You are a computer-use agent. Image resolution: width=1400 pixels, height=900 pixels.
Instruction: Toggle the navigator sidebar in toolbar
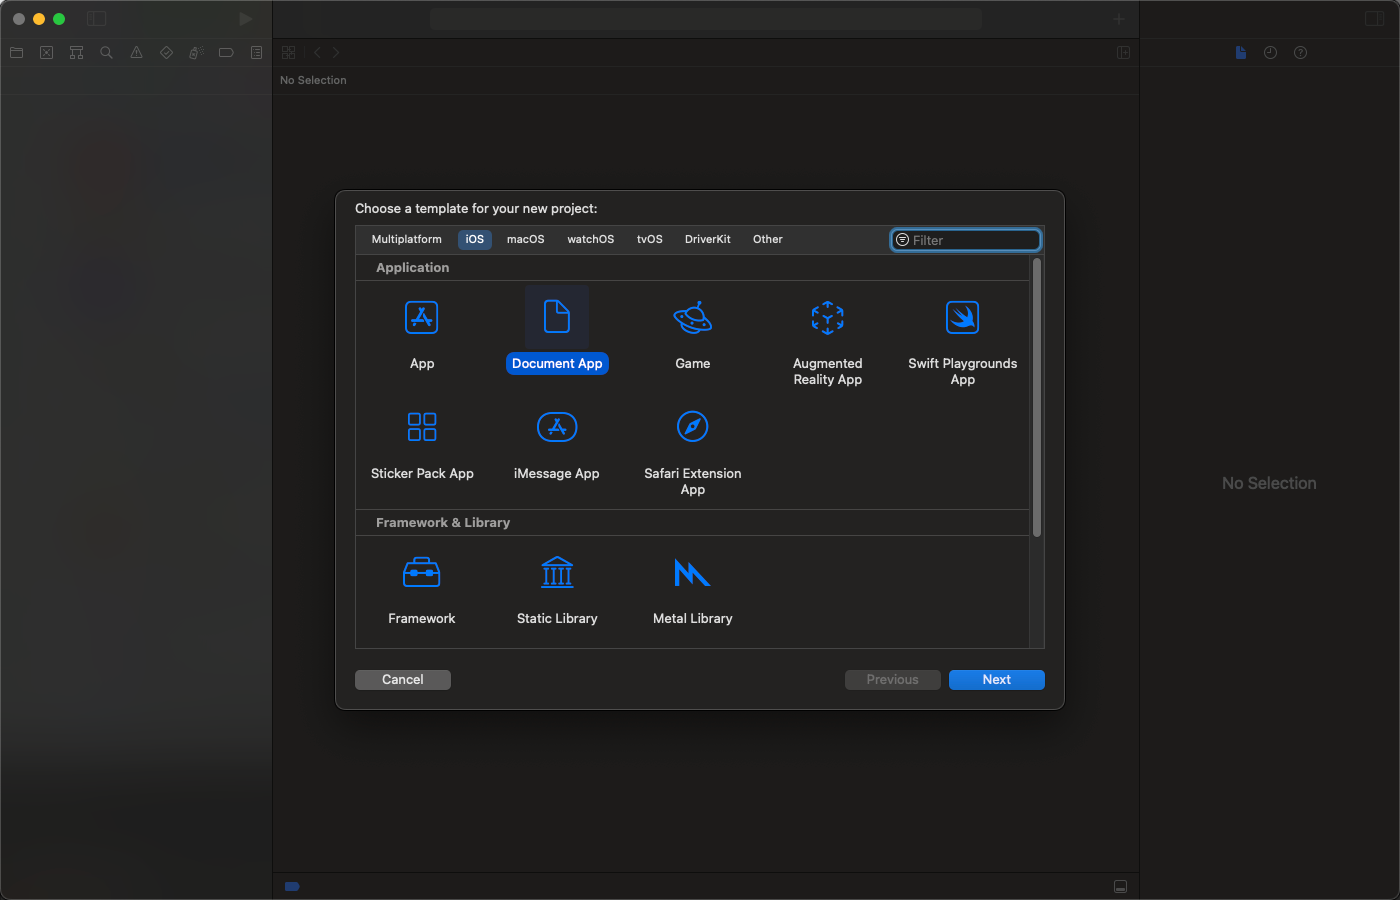coord(96,19)
